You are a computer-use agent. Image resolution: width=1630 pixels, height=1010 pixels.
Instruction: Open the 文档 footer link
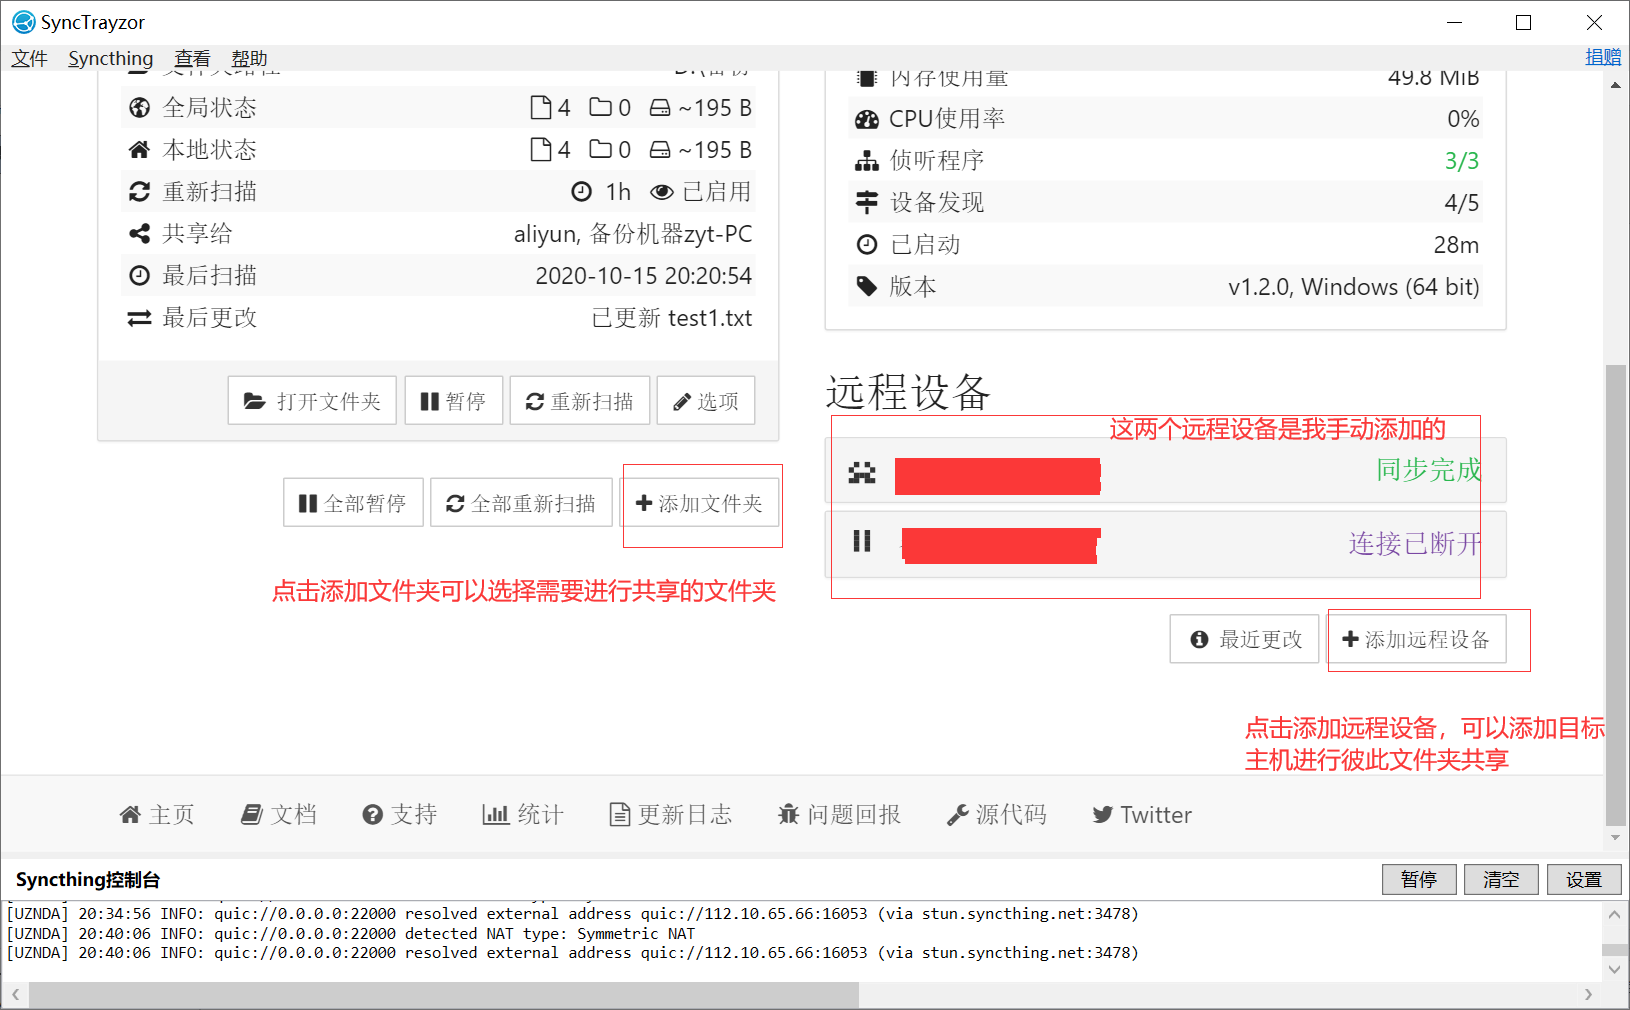(279, 815)
